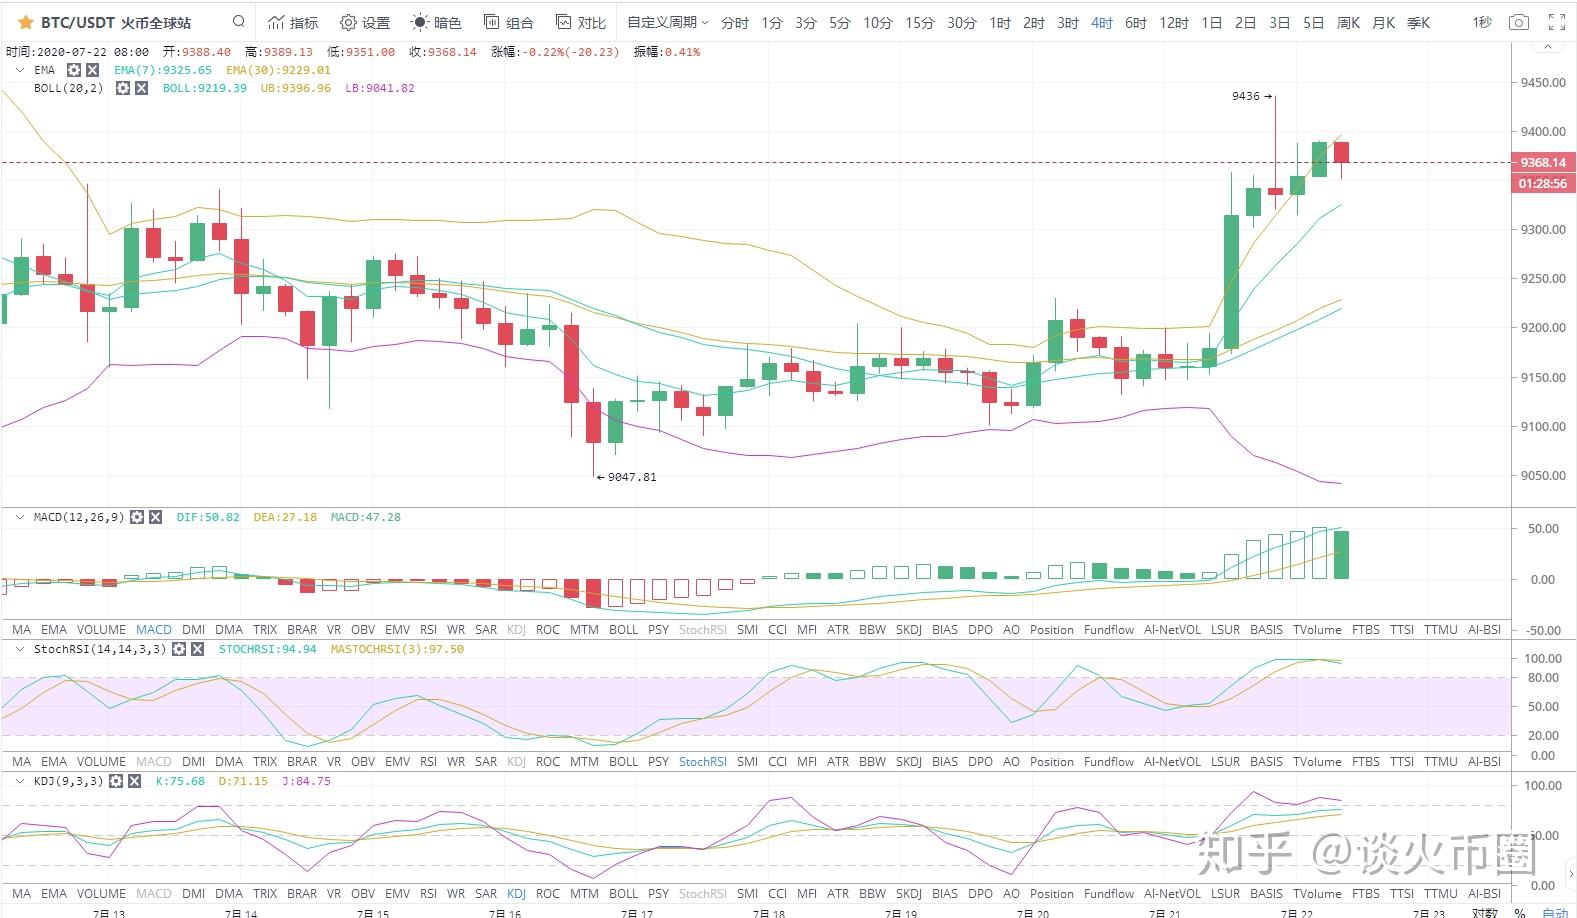Viewport: 1577px width, 918px height.
Task: Collapse the MACD indicator legend
Action: (x=20, y=517)
